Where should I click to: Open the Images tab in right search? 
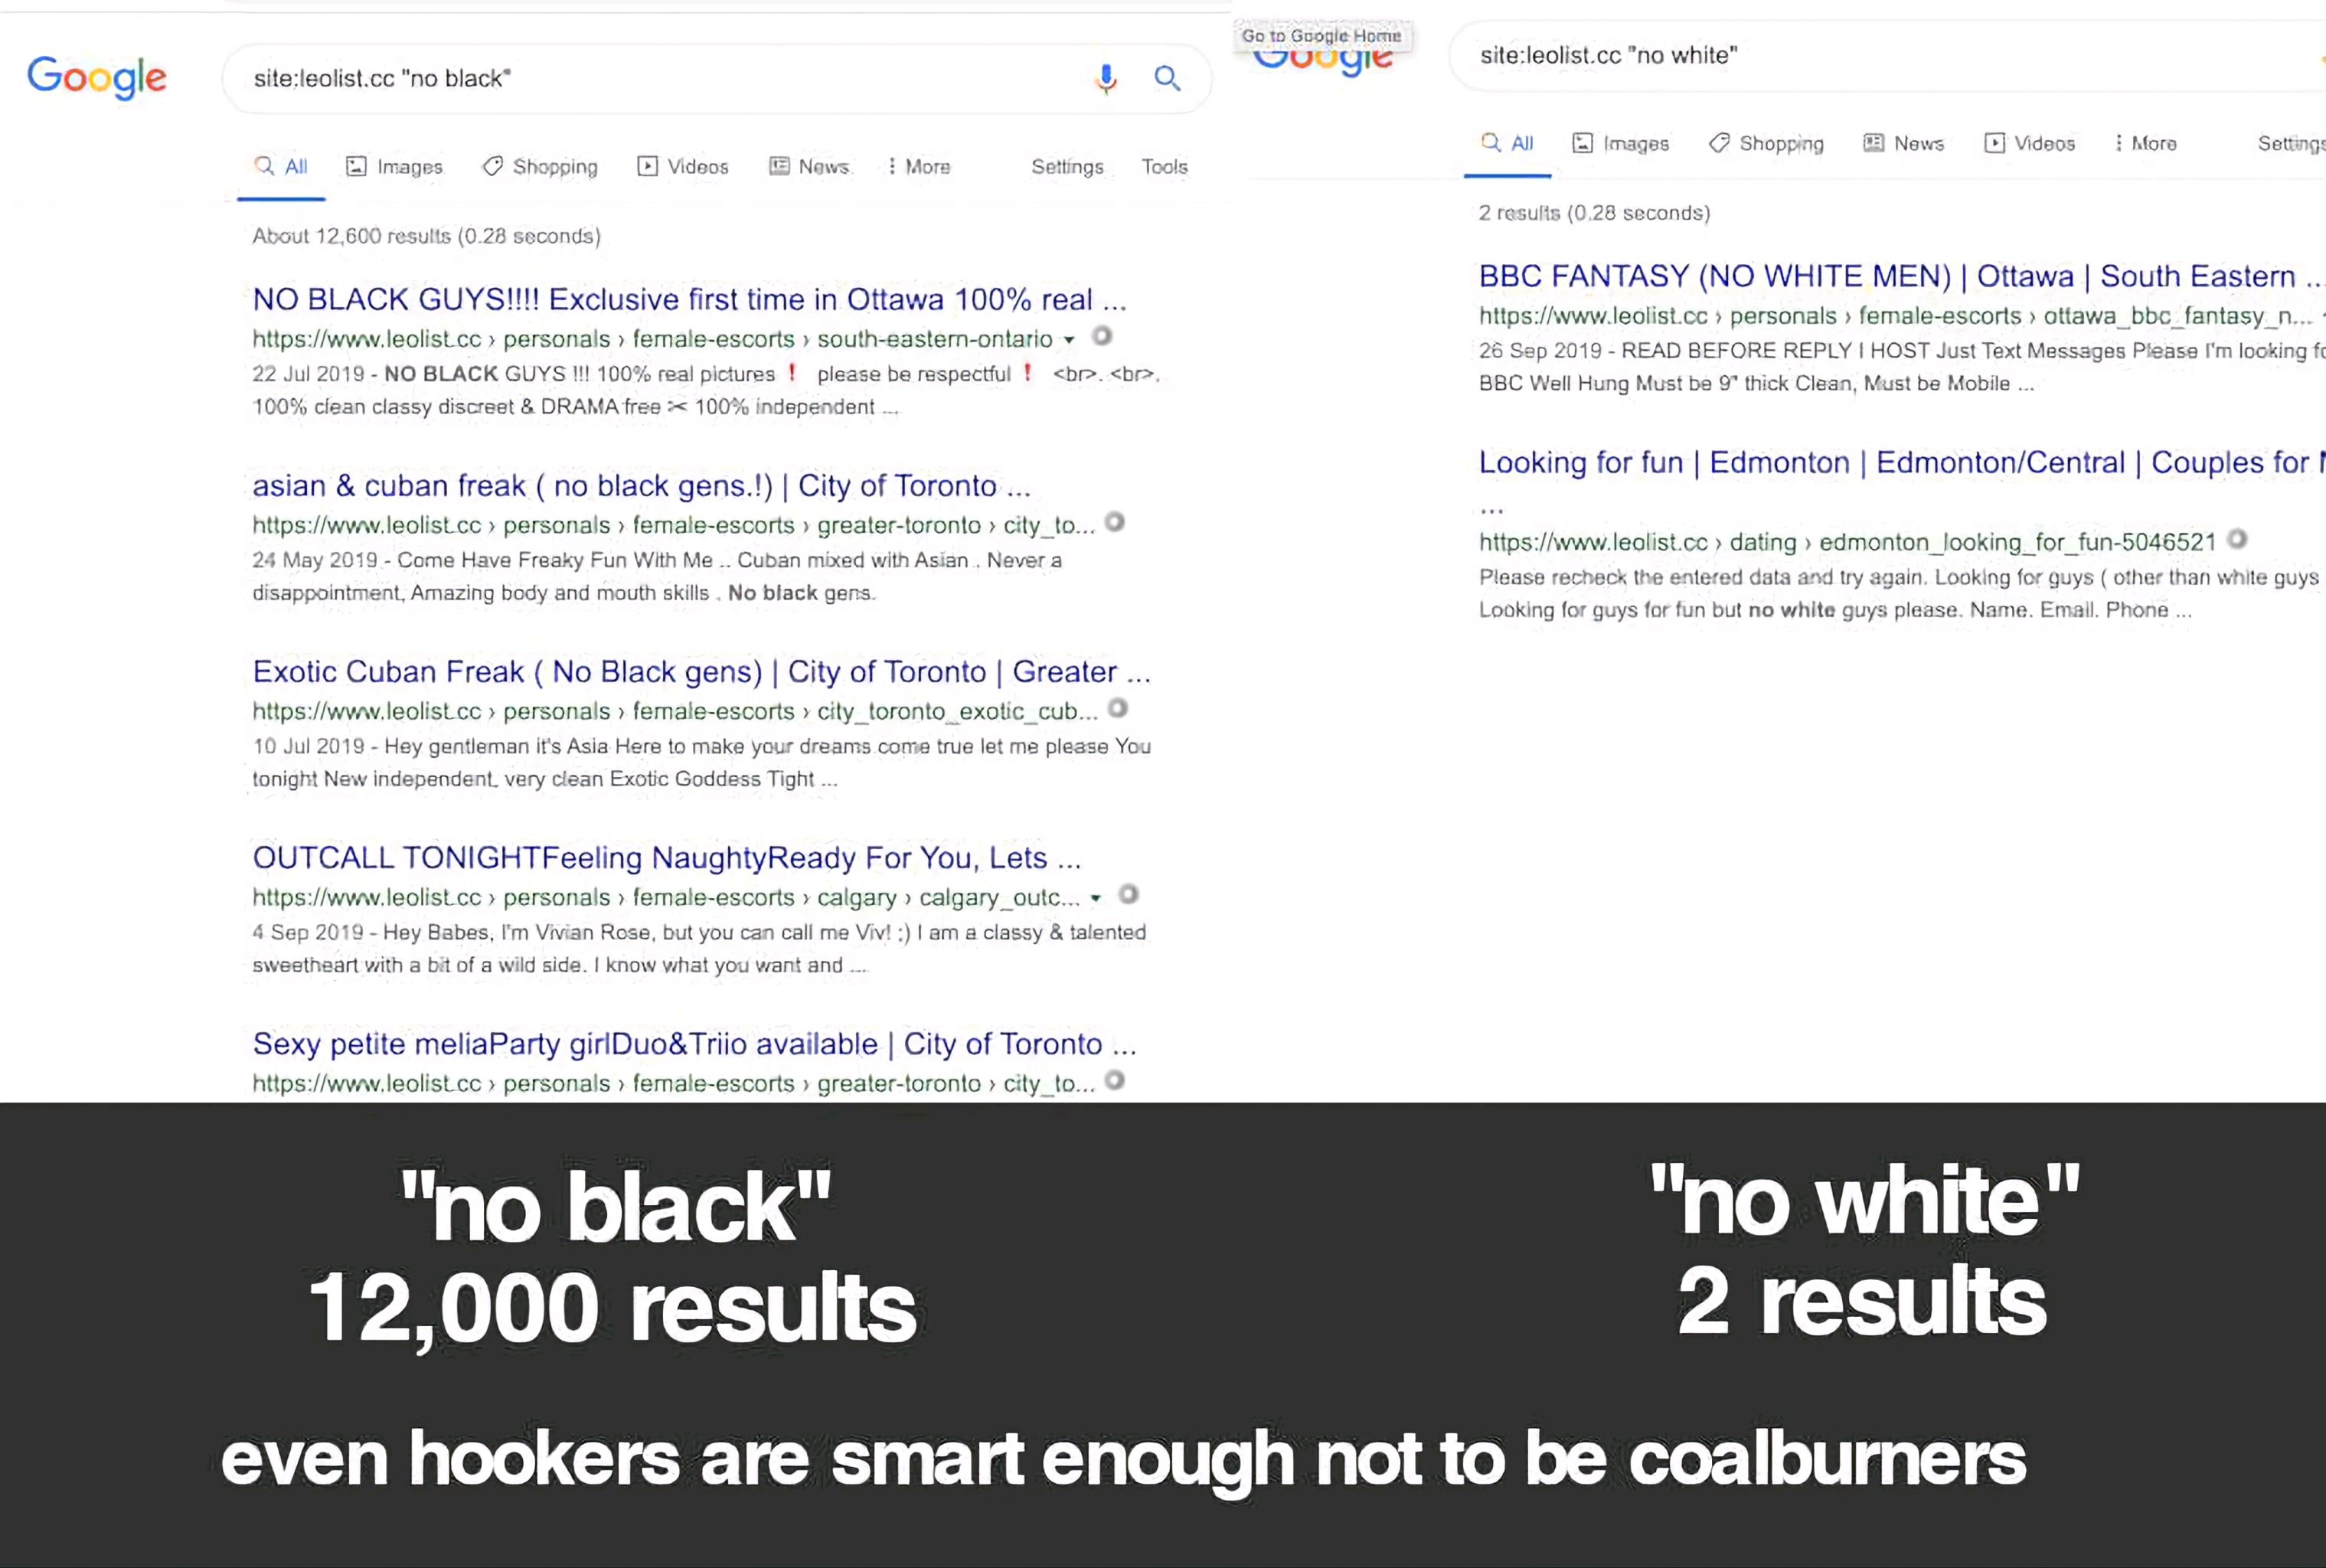[1620, 143]
